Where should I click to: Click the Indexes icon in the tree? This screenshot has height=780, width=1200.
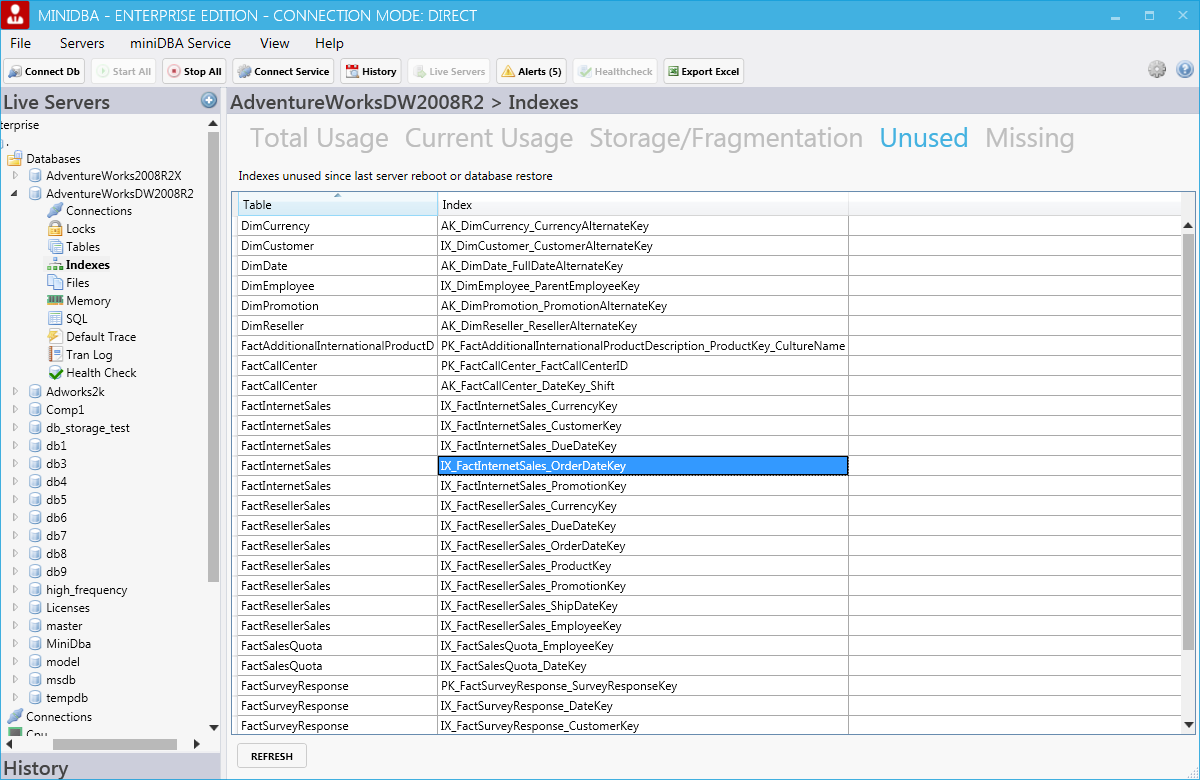click(56, 264)
